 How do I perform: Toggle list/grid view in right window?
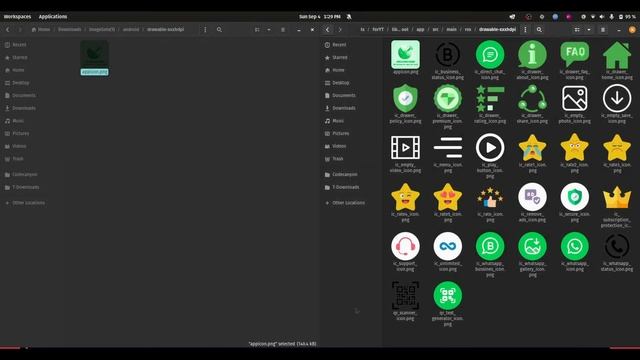[x=577, y=30]
